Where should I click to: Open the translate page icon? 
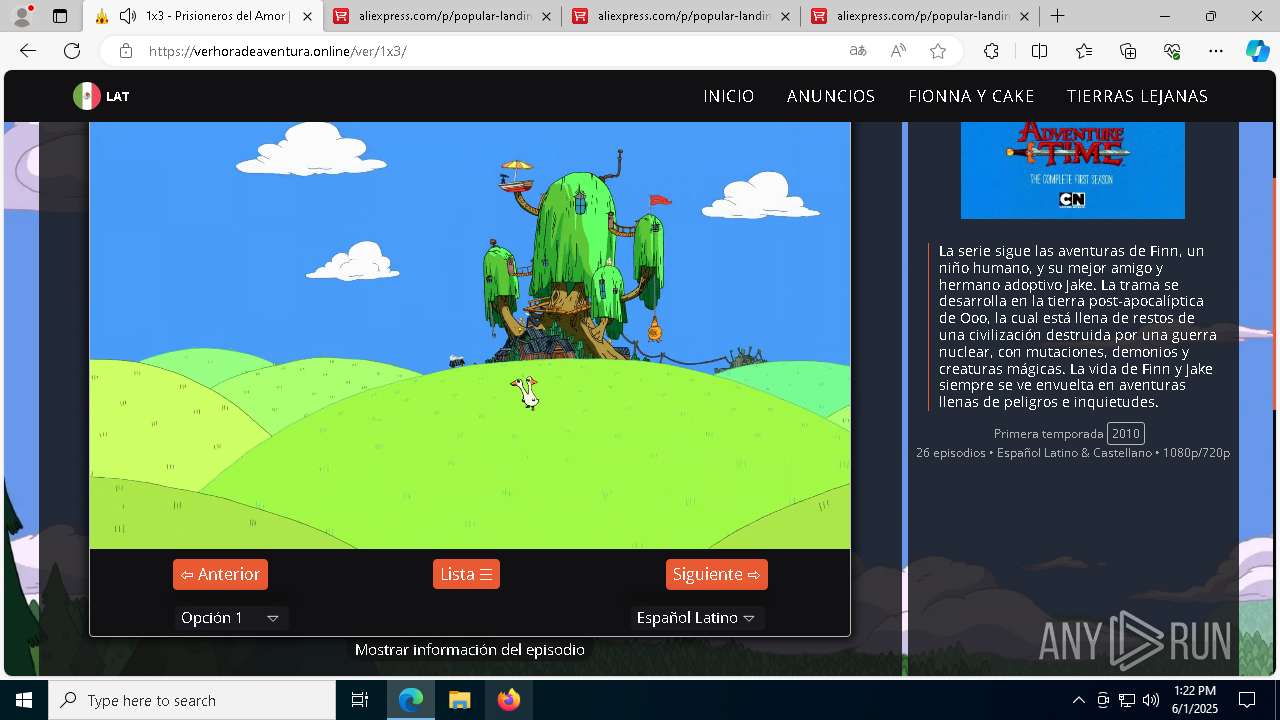[x=857, y=51]
